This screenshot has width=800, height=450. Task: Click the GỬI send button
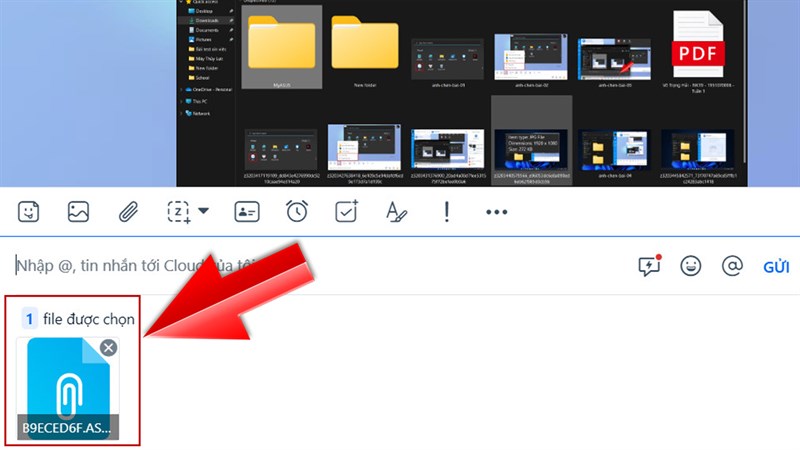(776, 267)
